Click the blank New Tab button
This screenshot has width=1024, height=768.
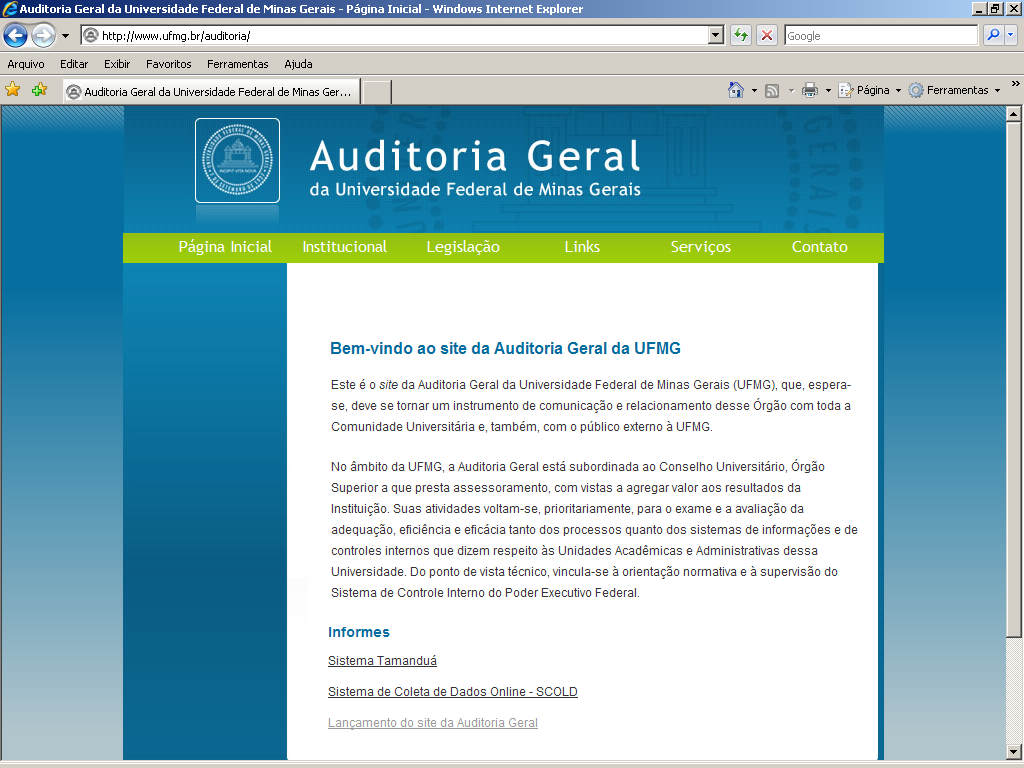coord(377,92)
